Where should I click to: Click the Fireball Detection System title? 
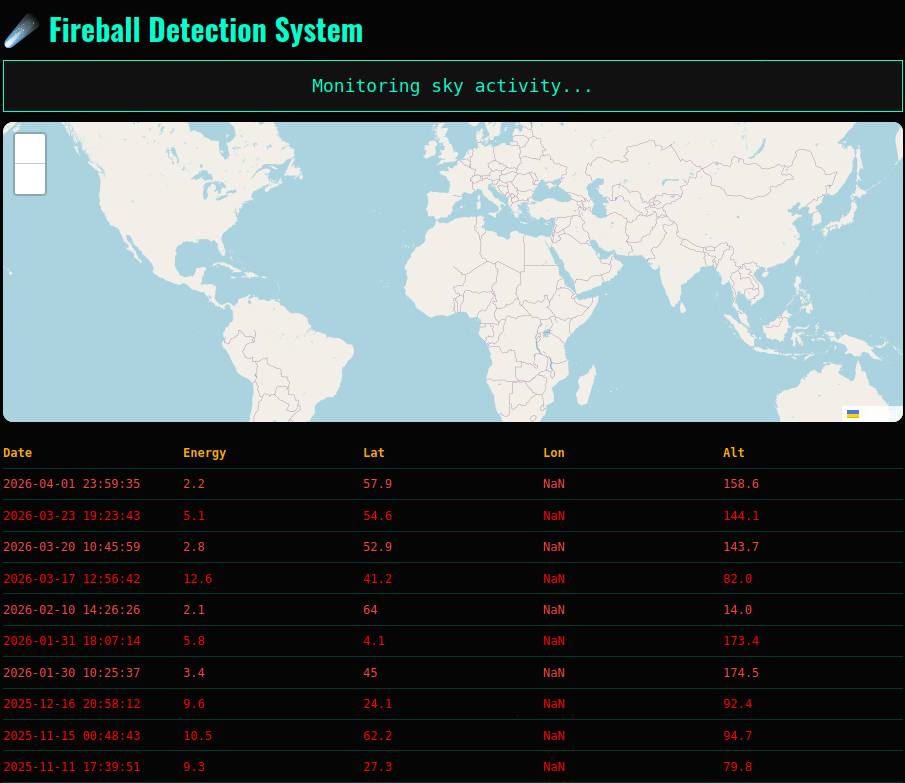(x=205, y=30)
